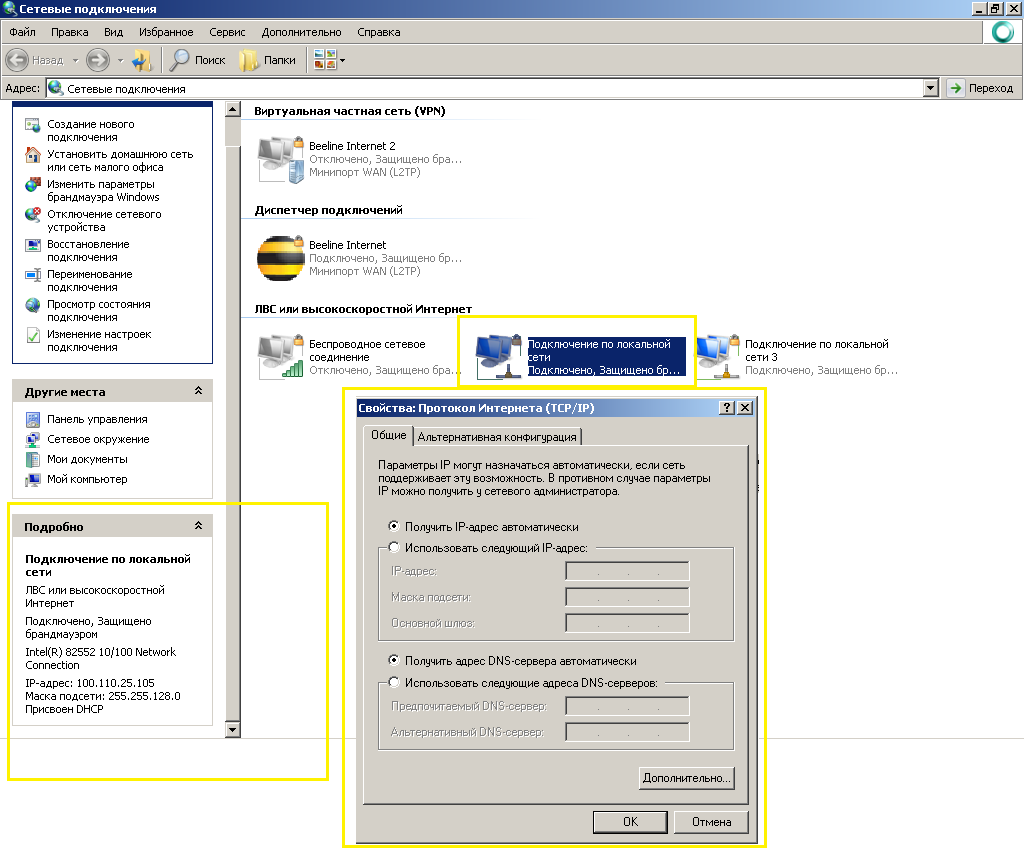Screen dimensions: 1024x851
Task: Click the Forward navigation arrow icon
Action: [x=97, y=60]
